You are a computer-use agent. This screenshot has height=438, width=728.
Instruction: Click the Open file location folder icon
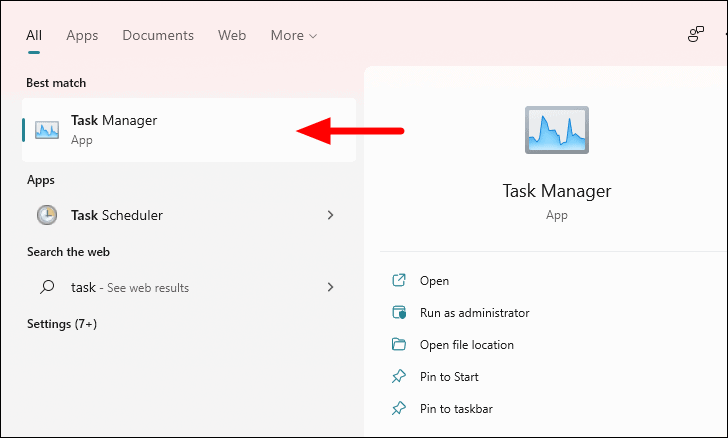pos(399,345)
